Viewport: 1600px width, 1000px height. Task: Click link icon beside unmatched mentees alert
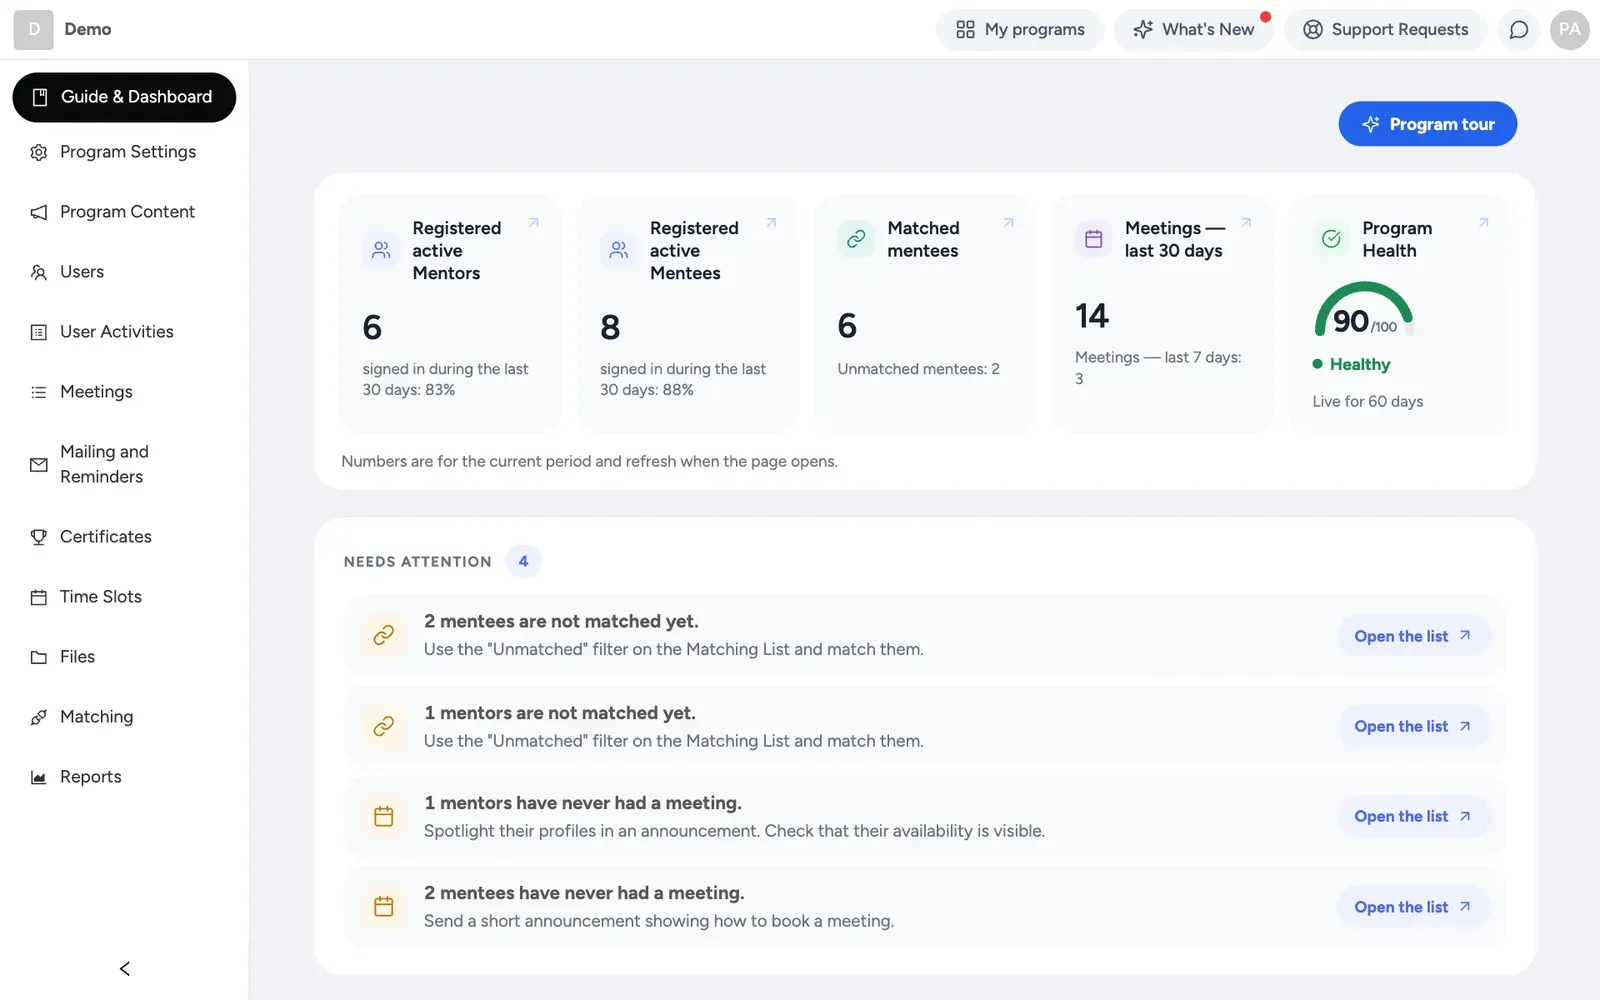coord(383,635)
